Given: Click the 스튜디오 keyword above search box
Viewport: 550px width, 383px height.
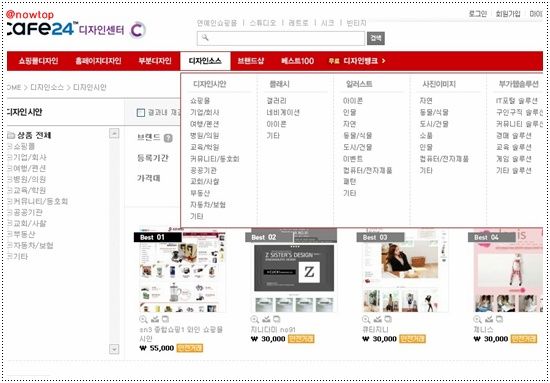Looking at the screenshot, I should point(263,23).
